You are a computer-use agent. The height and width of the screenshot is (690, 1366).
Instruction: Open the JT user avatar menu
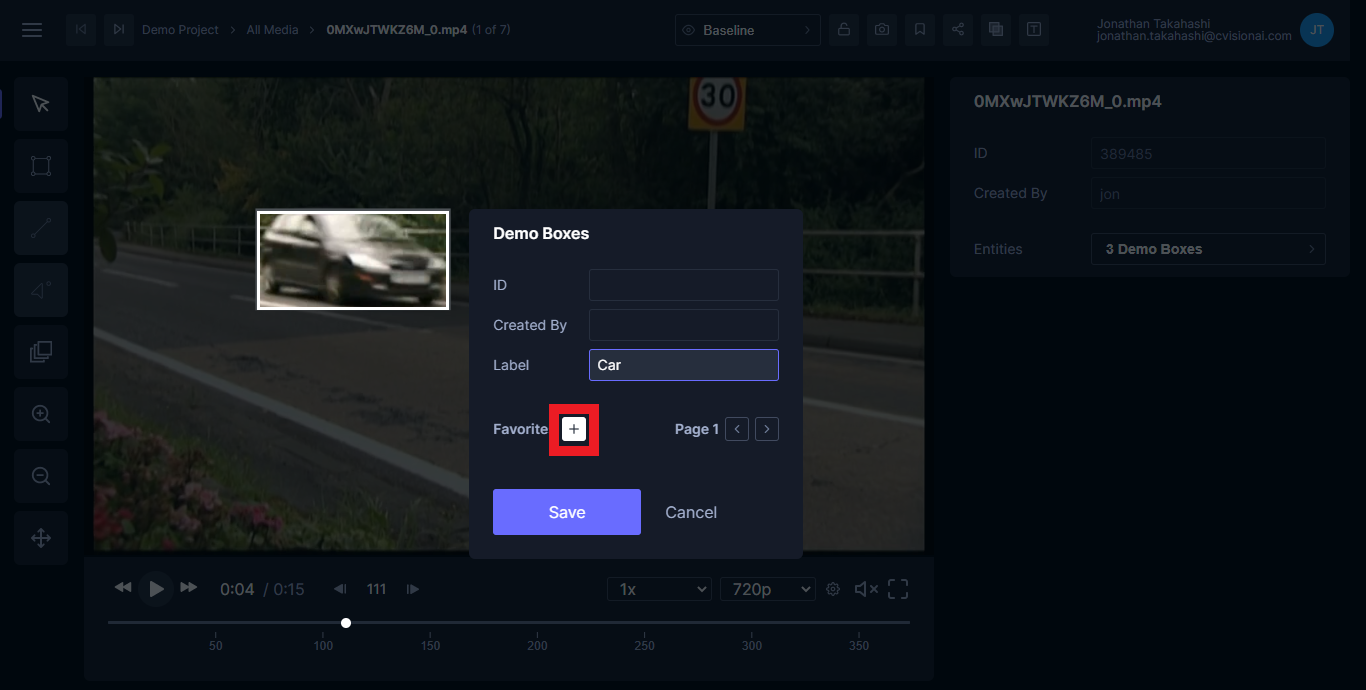click(x=1317, y=30)
